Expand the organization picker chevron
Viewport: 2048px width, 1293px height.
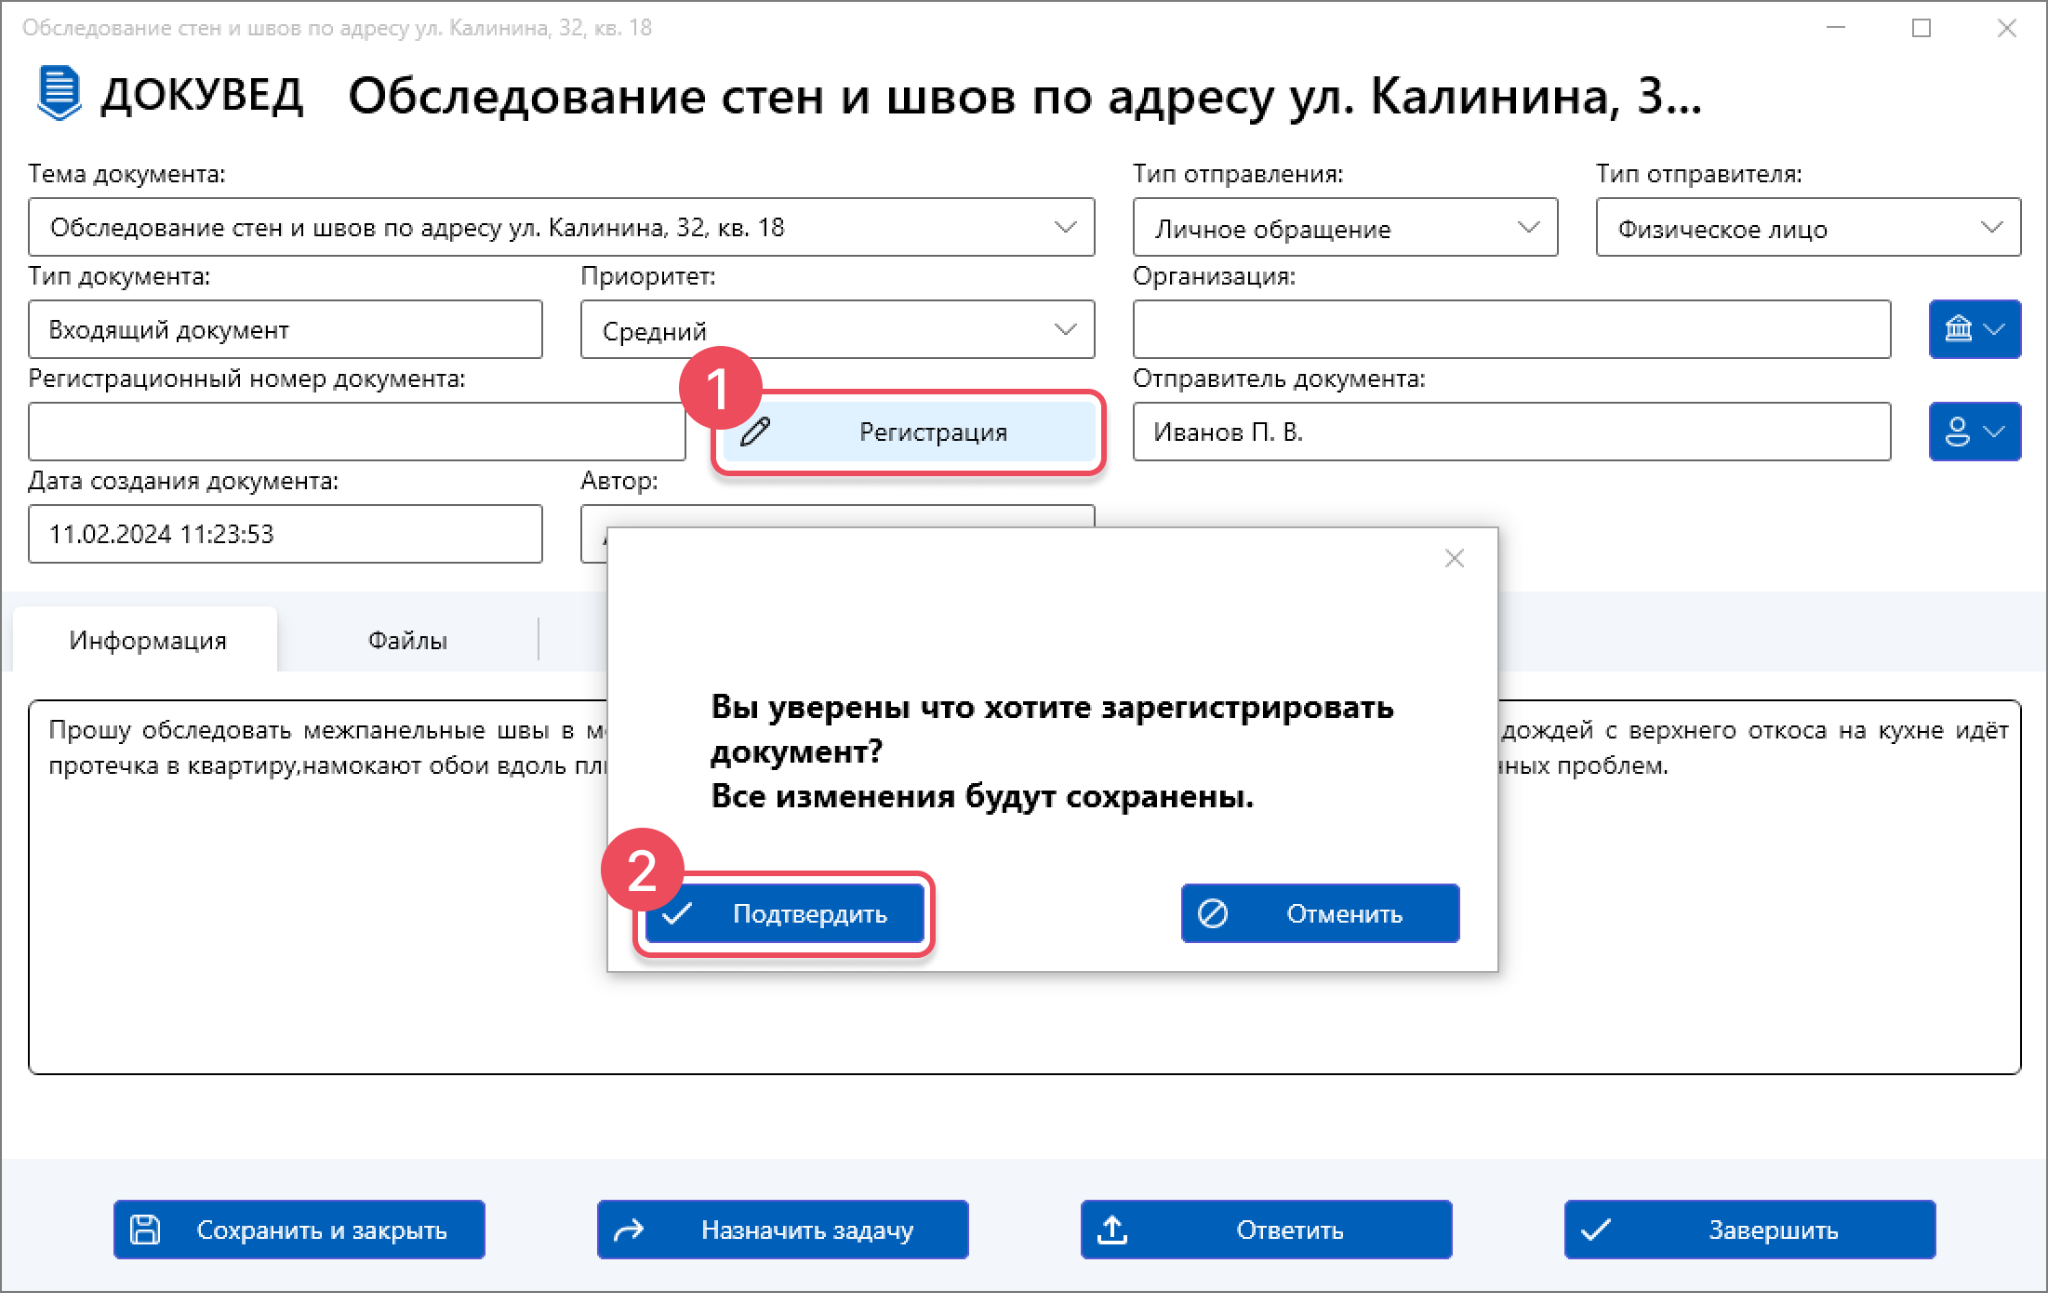1994,329
